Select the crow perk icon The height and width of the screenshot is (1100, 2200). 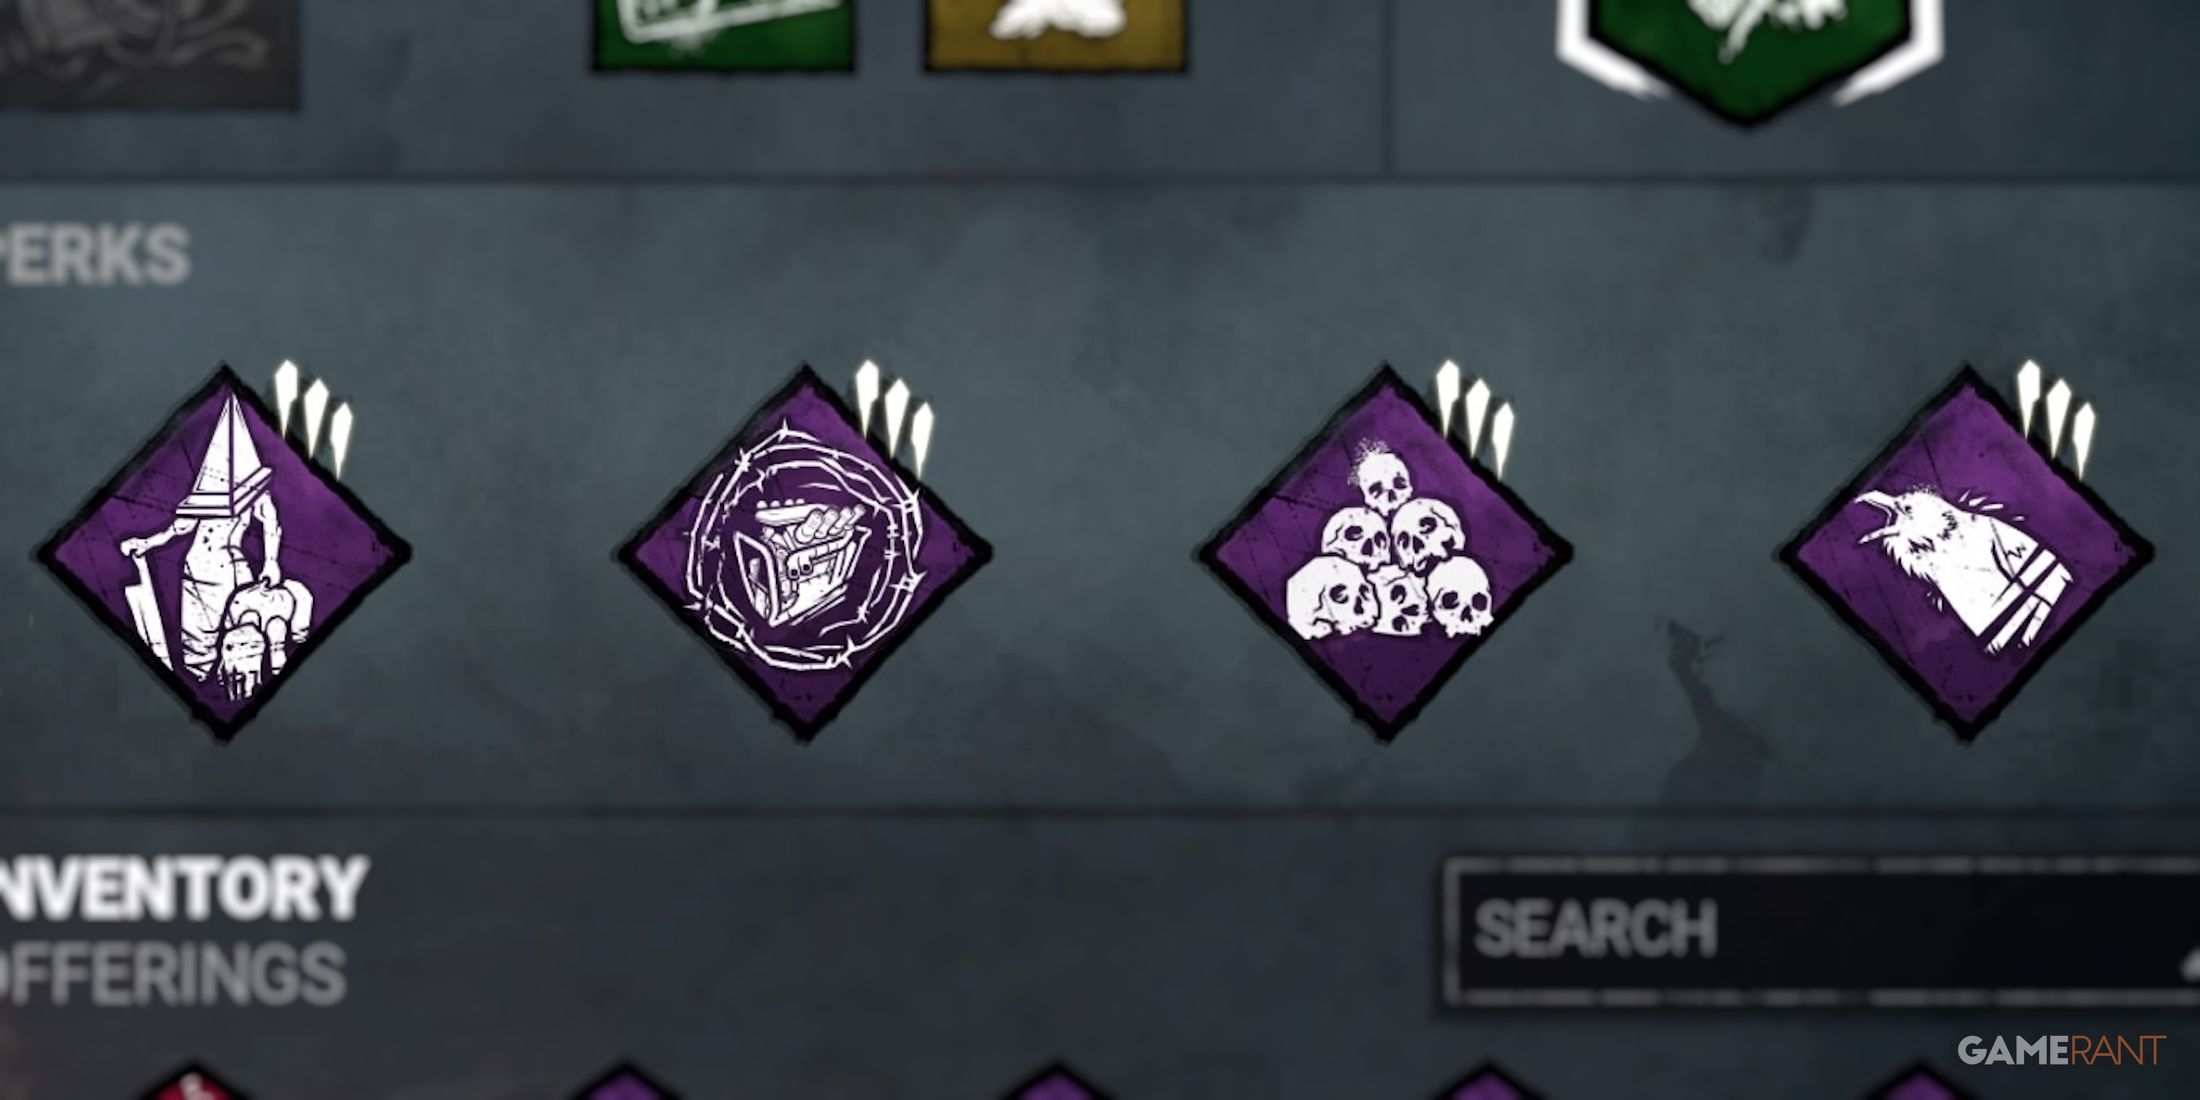[x=1966, y=553]
